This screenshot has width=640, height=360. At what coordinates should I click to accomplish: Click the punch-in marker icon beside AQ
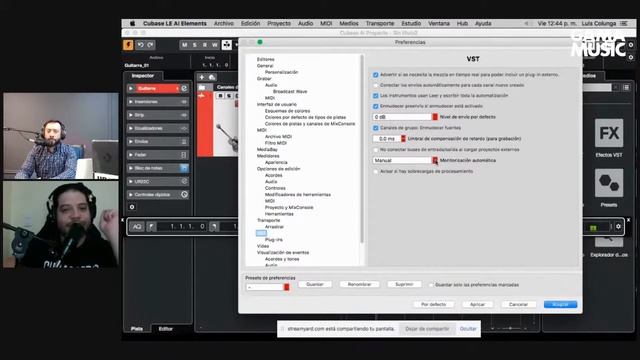click(151, 227)
